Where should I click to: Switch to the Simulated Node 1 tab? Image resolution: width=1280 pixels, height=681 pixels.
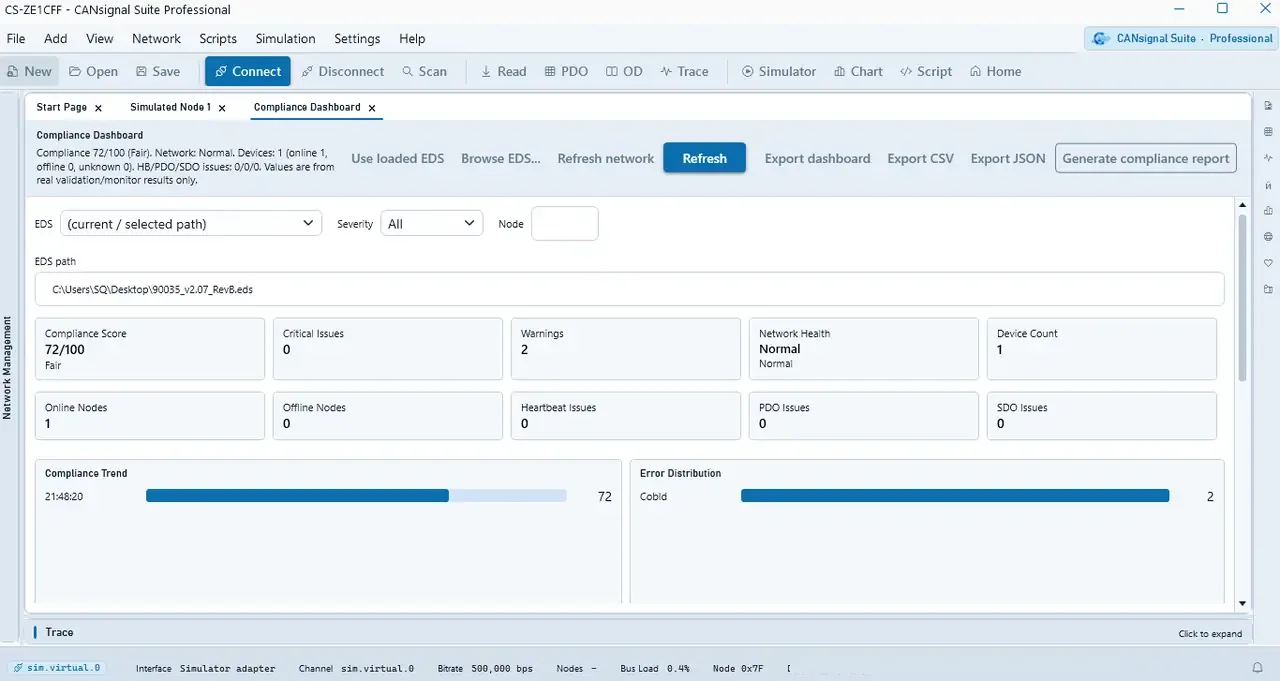pyautogui.click(x=170, y=107)
